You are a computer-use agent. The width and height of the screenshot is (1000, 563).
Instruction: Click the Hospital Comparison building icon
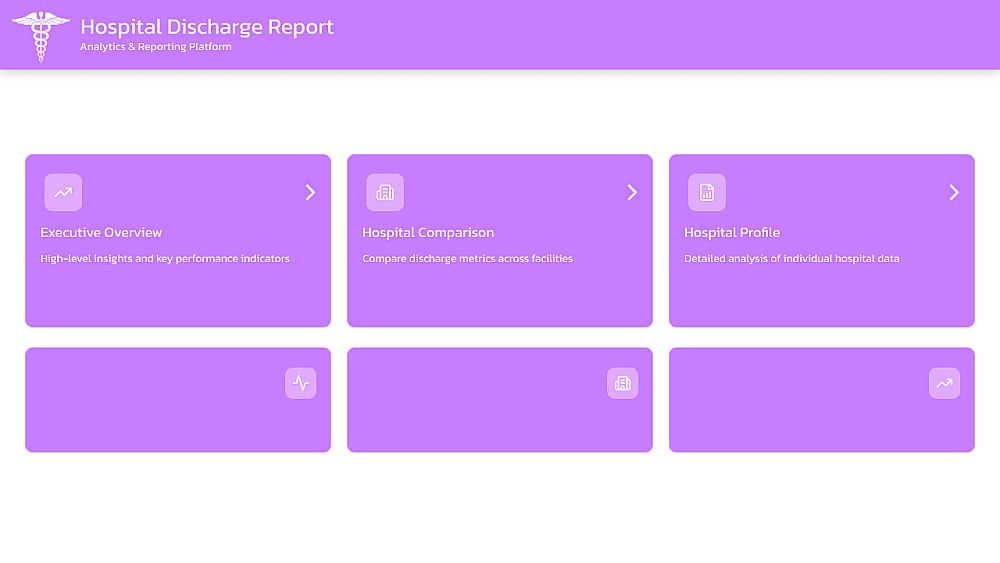(x=385, y=192)
